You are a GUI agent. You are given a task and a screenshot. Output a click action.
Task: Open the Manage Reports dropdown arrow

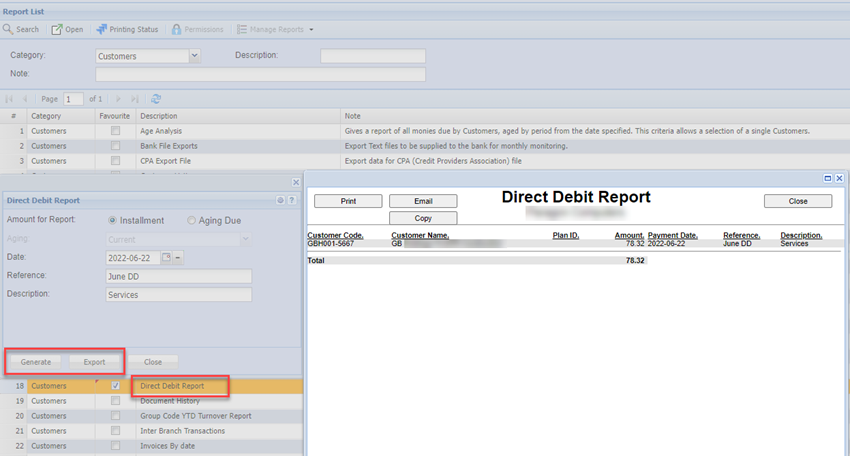coord(311,30)
